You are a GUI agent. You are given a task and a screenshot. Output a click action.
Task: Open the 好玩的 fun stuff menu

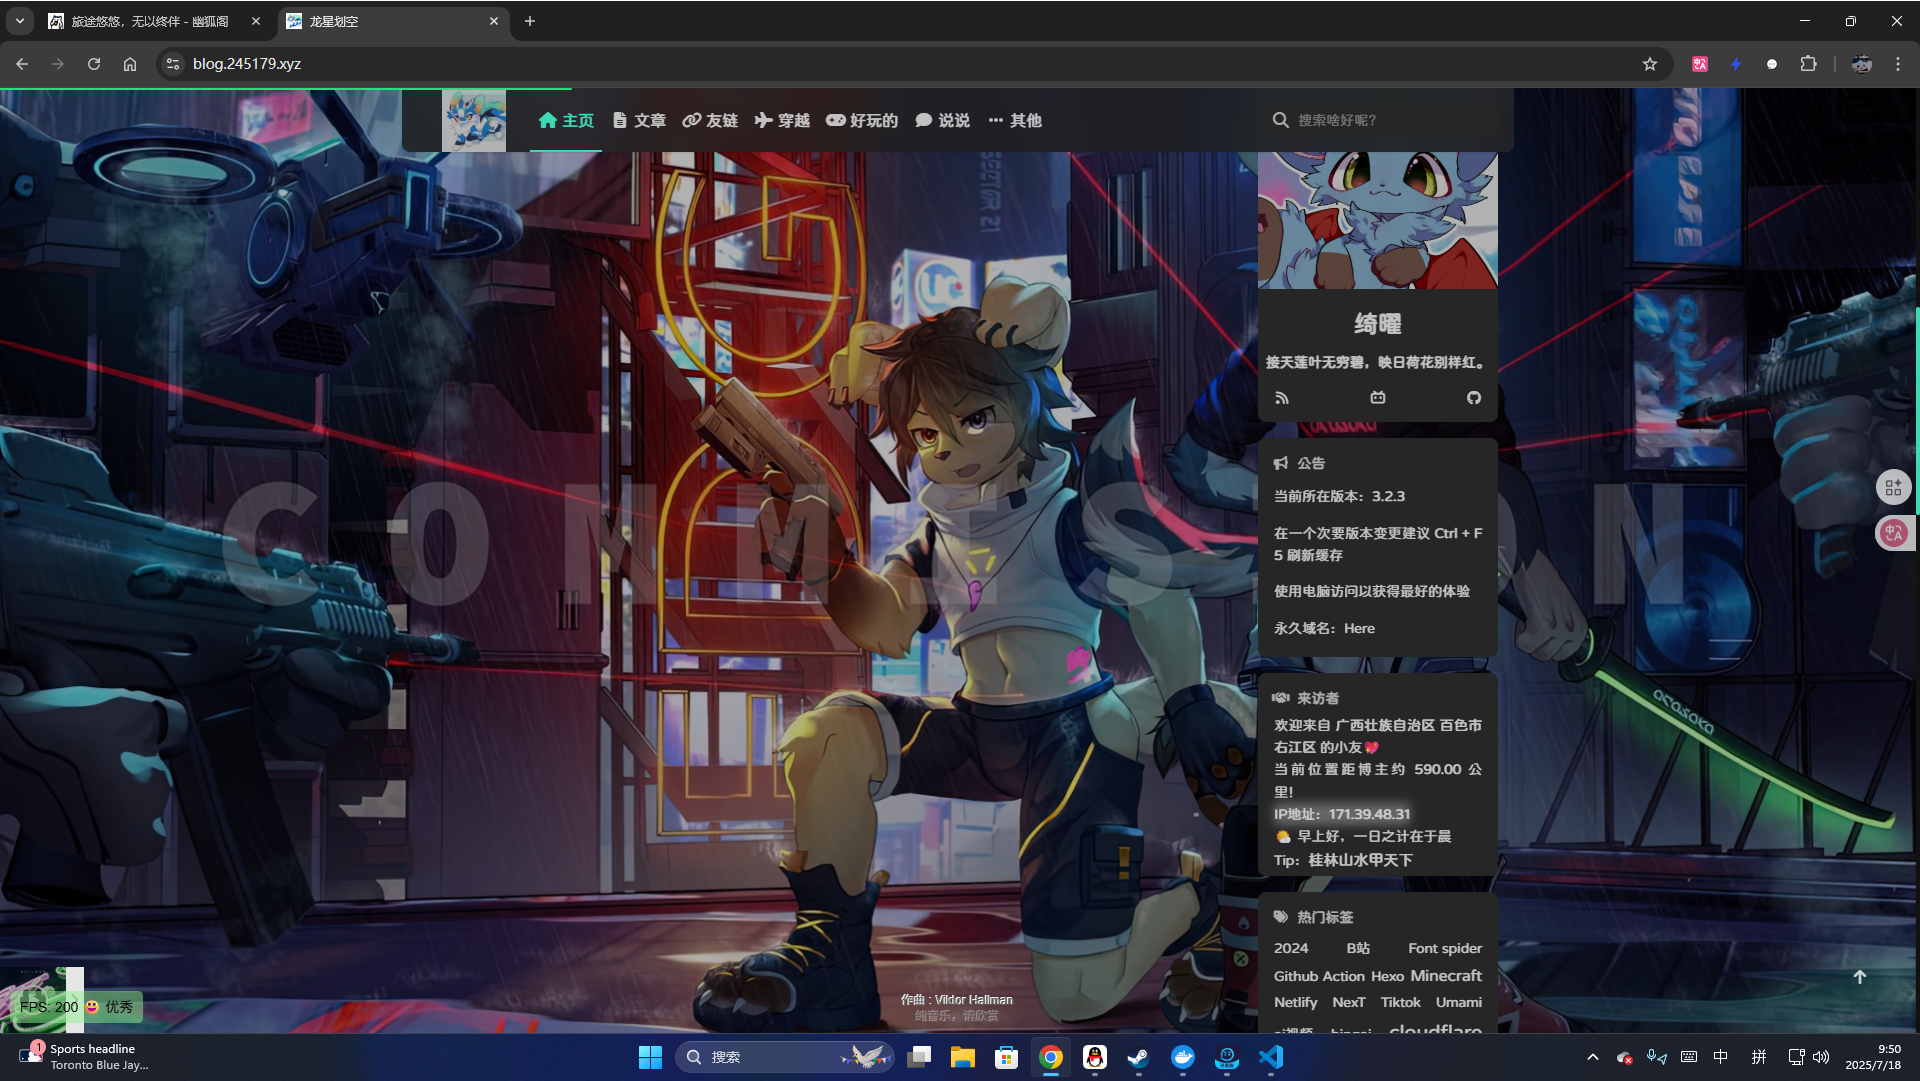[x=862, y=120]
